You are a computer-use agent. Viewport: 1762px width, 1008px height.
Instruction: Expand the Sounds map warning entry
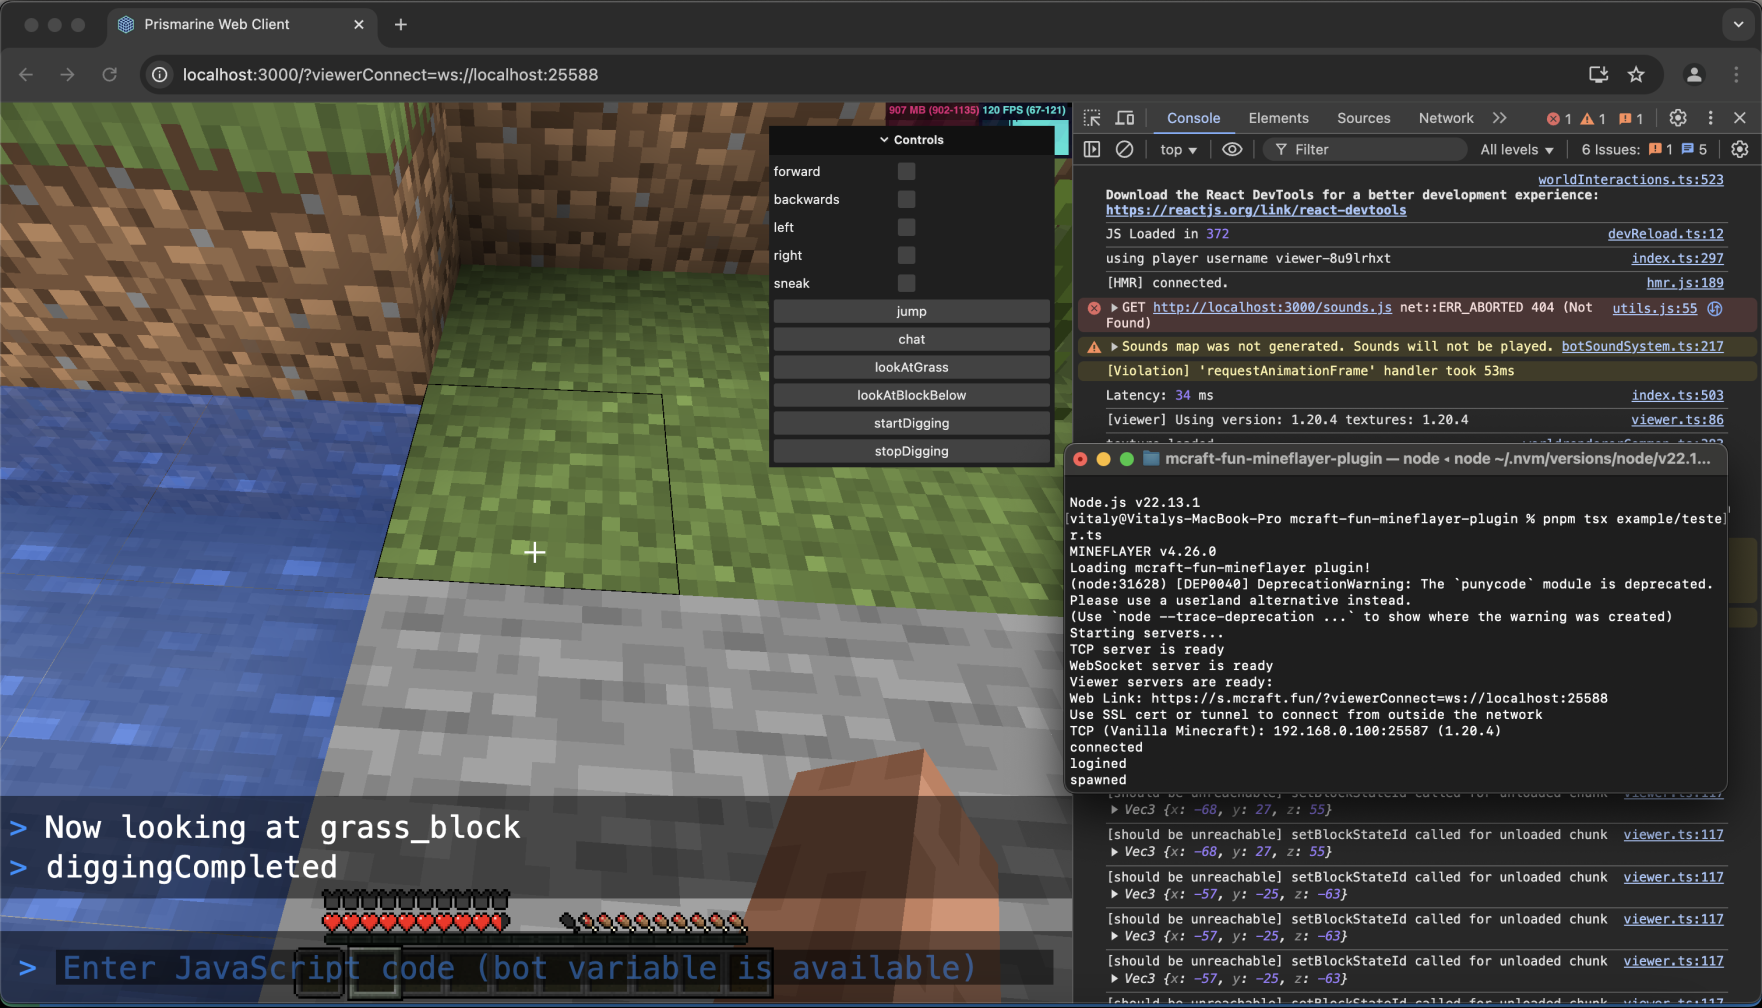pos(1114,346)
